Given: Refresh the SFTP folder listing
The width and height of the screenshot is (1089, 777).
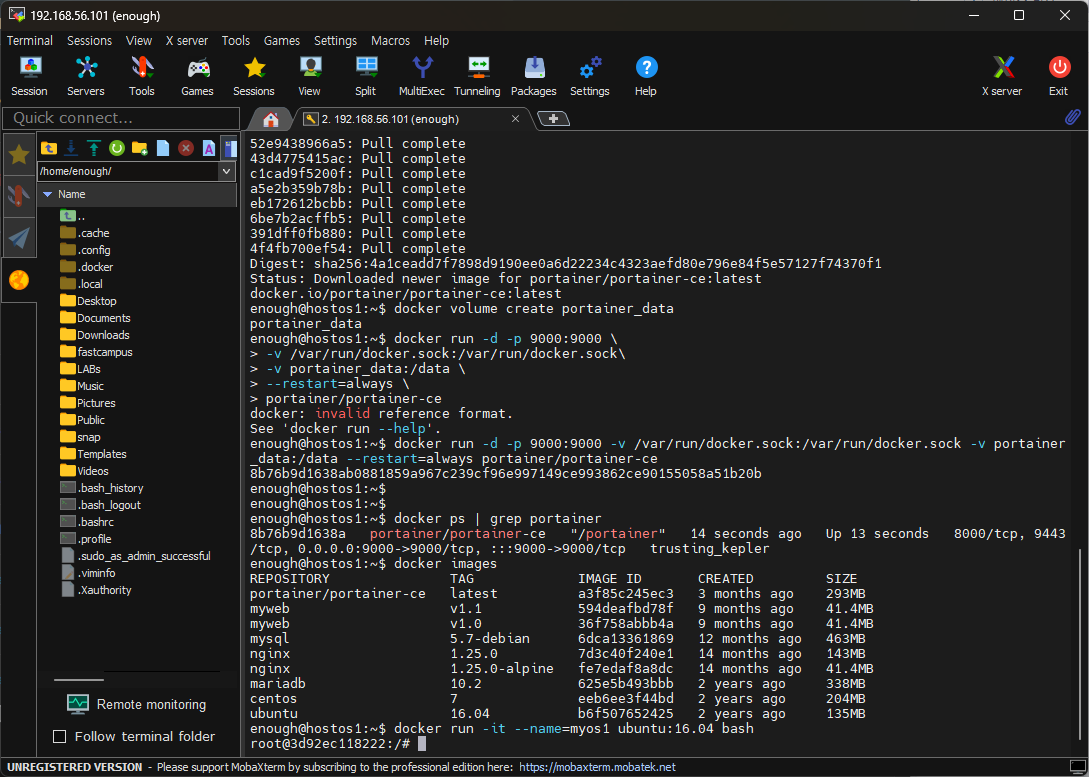Looking at the screenshot, I should [x=117, y=147].
